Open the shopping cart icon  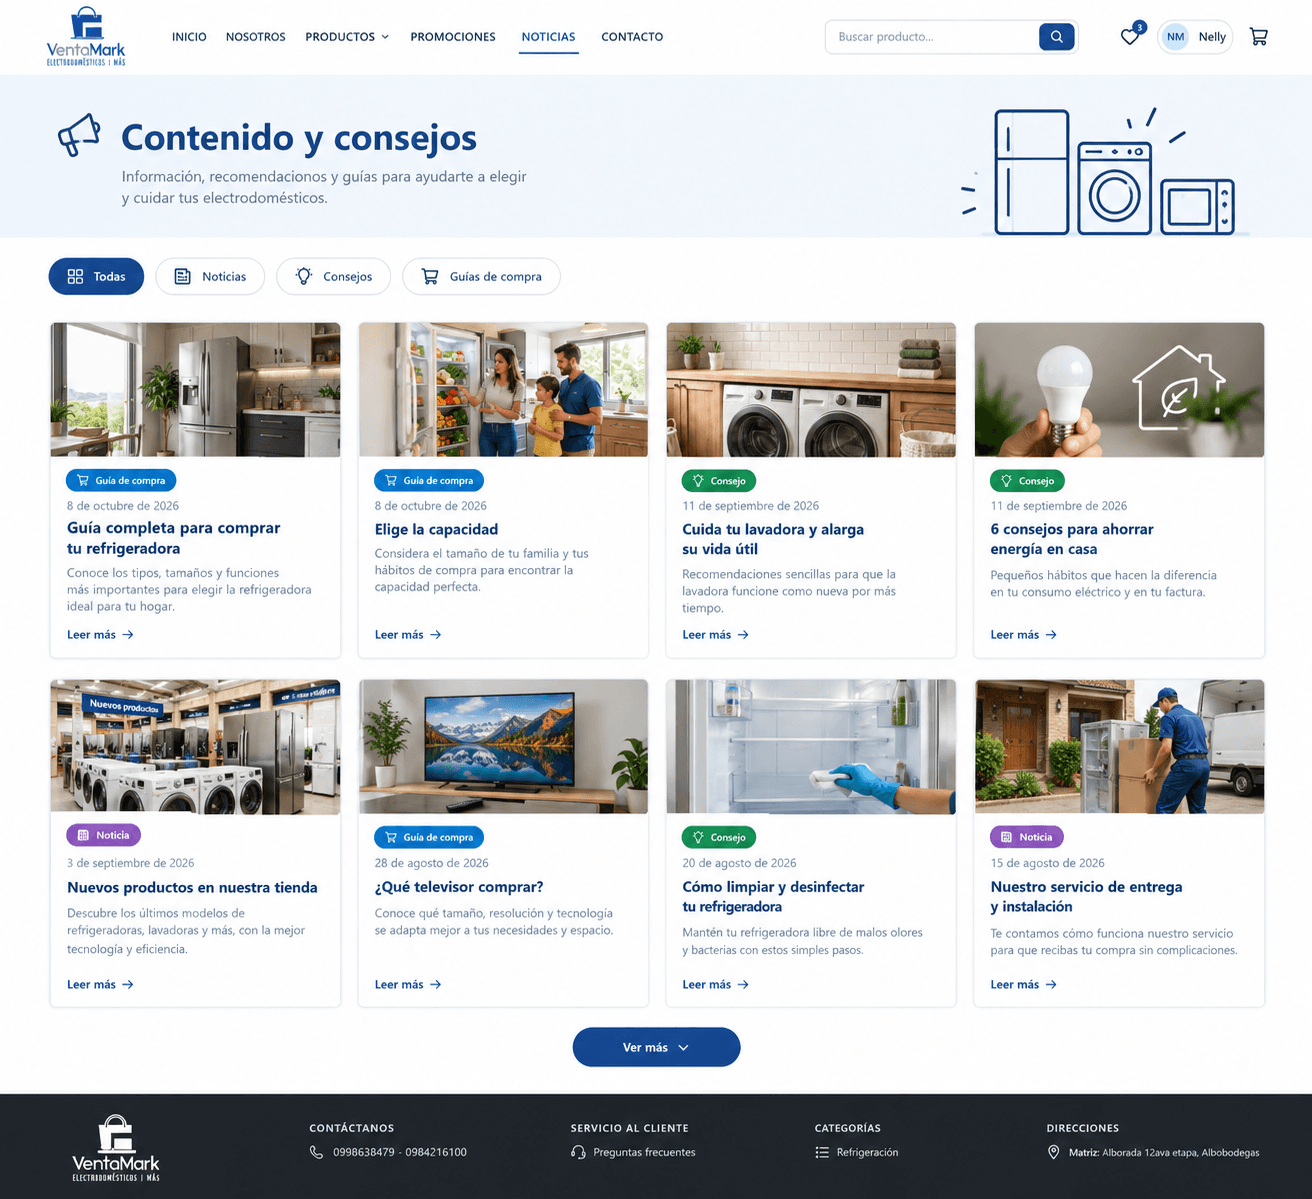point(1259,37)
